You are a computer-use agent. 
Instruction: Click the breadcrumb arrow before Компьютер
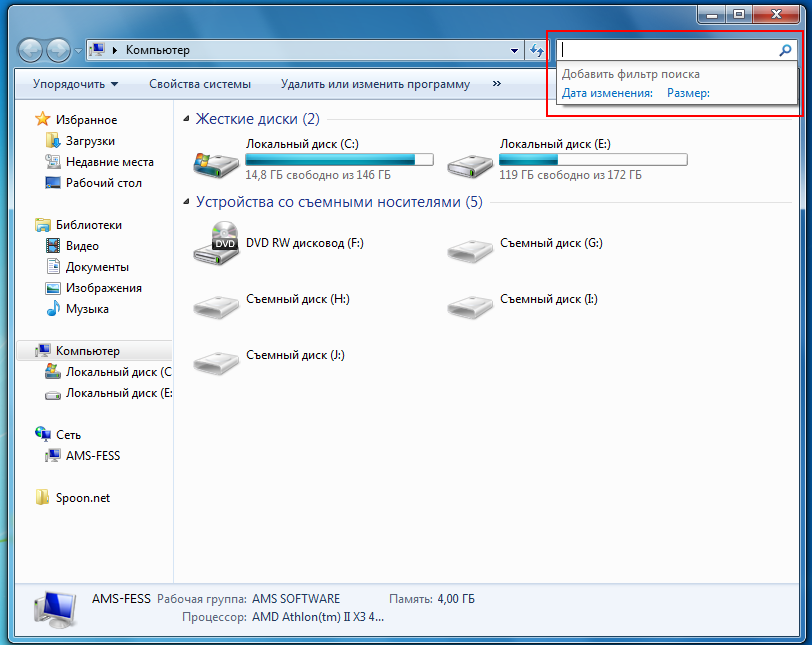pyautogui.click(x=115, y=50)
